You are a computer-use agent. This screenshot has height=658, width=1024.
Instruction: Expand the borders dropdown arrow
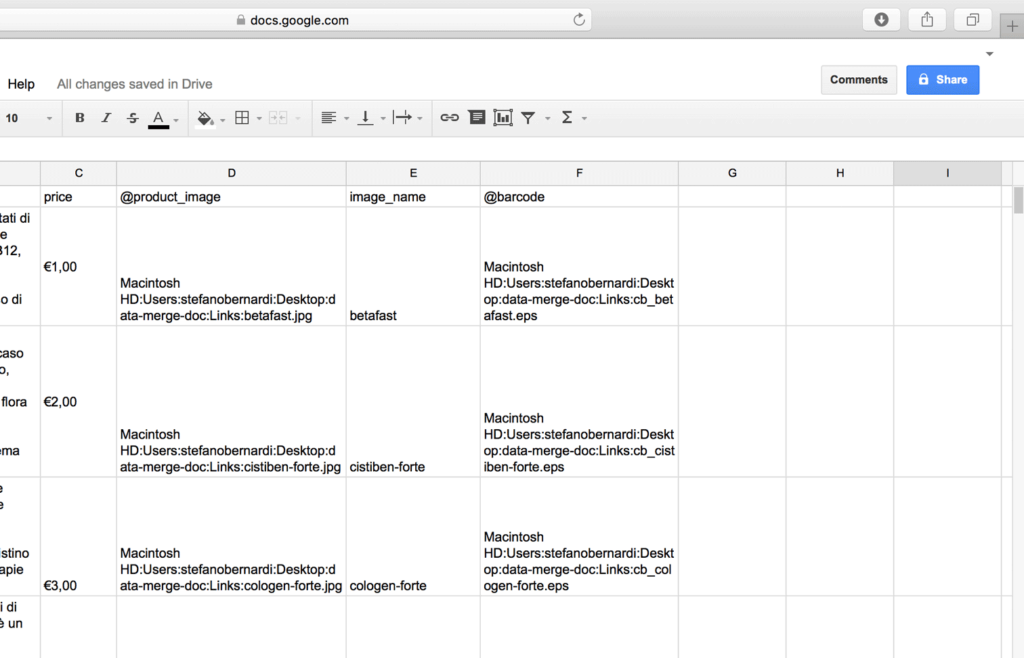pos(259,119)
